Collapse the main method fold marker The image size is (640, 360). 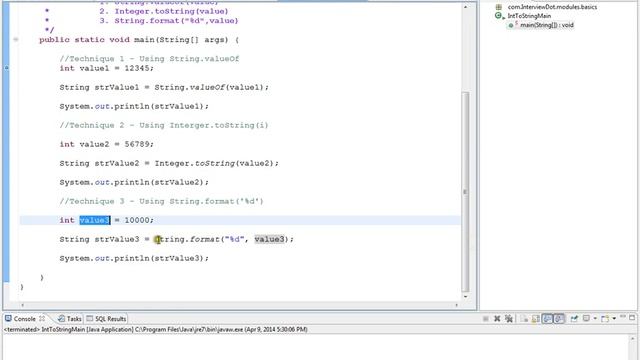pyautogui.click(x=16, y=40)
